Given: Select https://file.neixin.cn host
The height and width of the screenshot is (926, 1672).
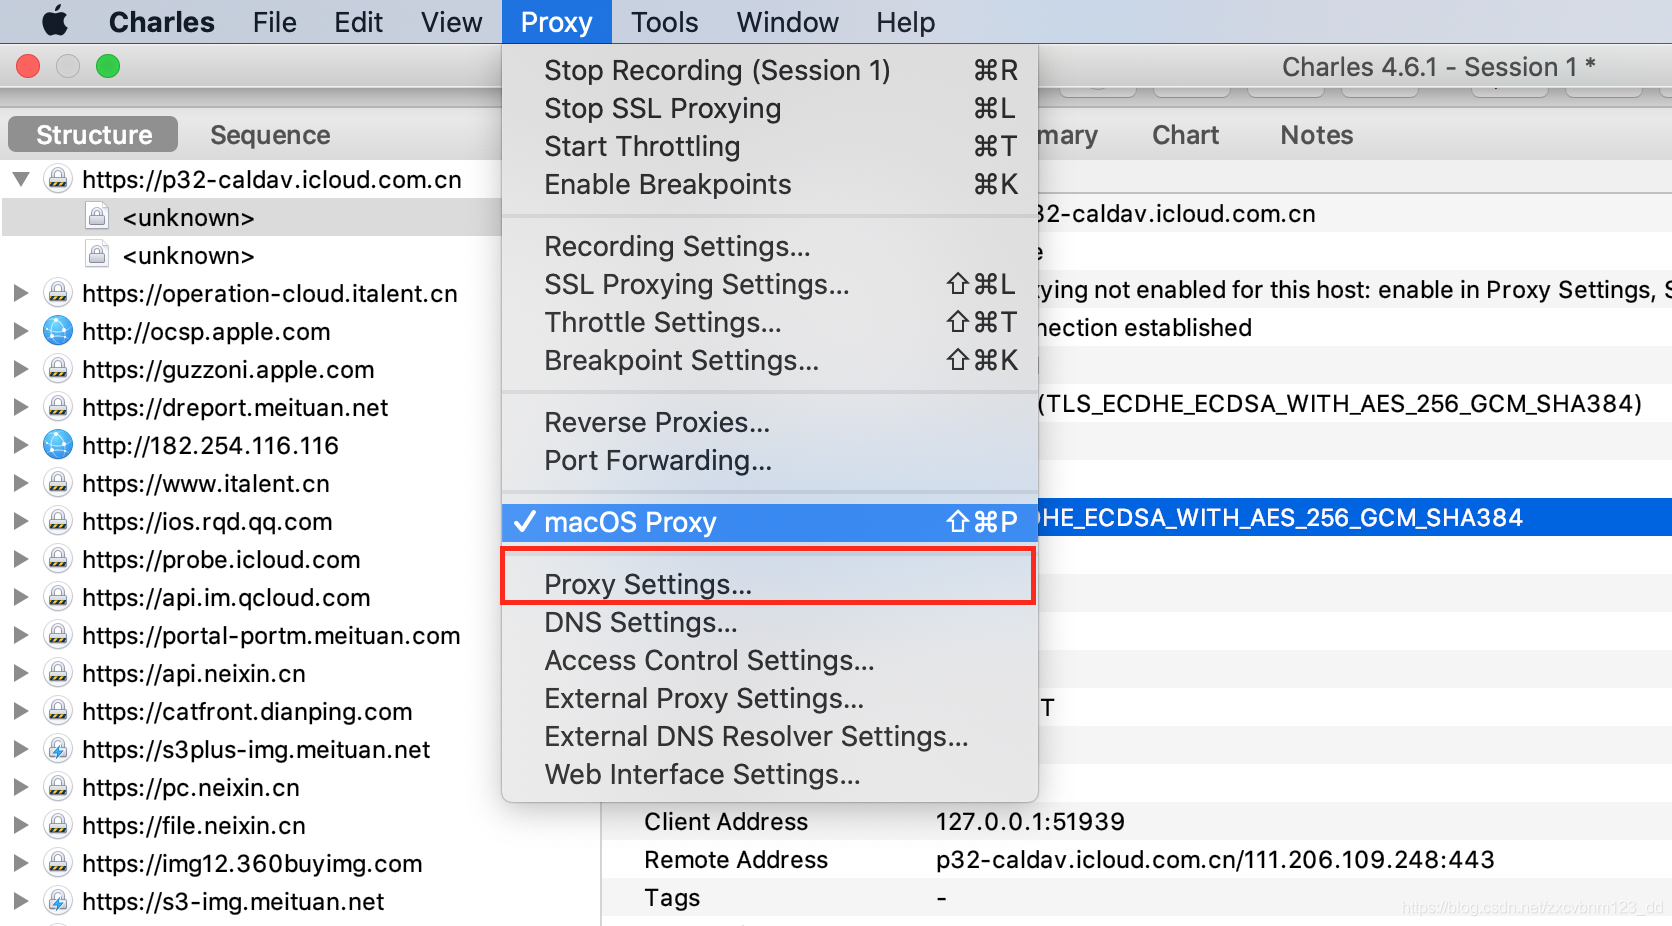Looking at the screenshot, I should (x=194, y=826).
